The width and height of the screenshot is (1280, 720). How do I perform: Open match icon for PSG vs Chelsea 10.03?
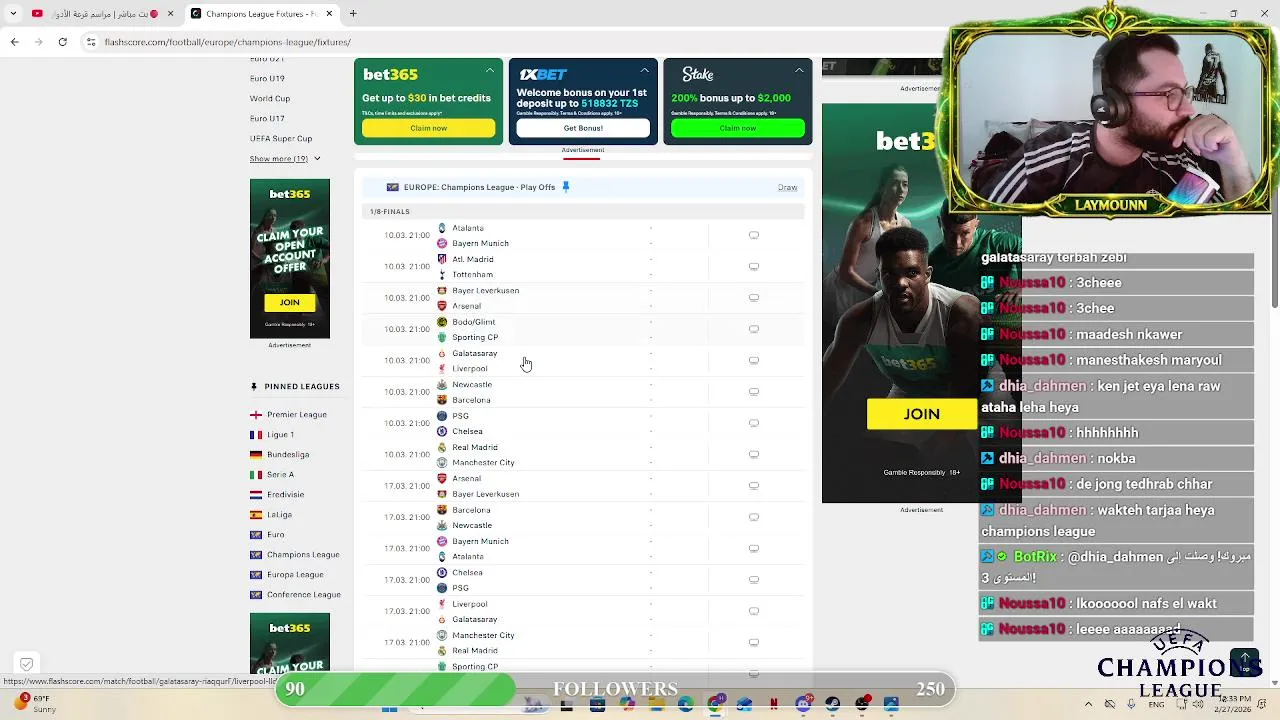pos(754,423)
